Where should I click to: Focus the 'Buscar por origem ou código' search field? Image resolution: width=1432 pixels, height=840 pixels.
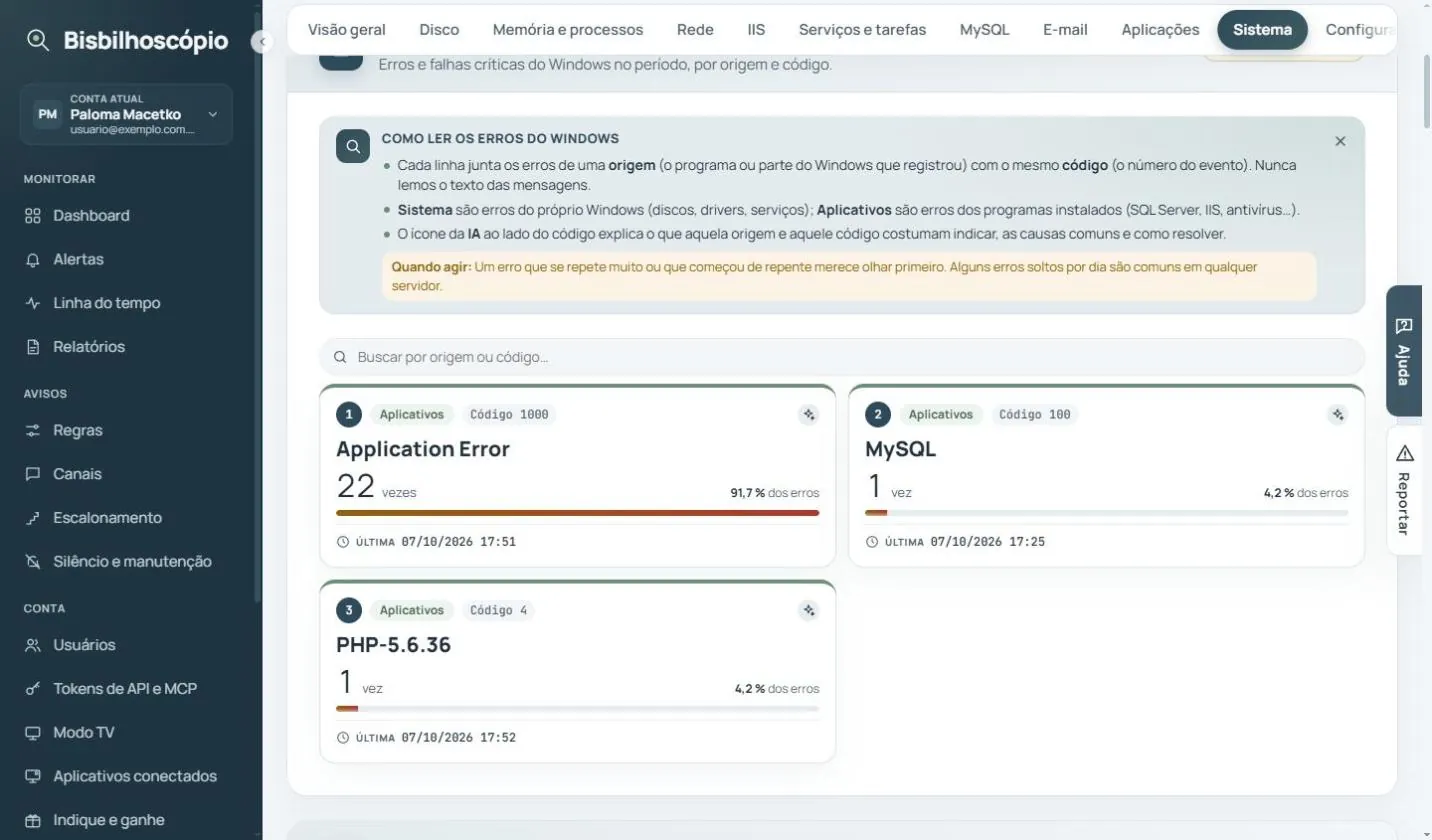[842, 357]
